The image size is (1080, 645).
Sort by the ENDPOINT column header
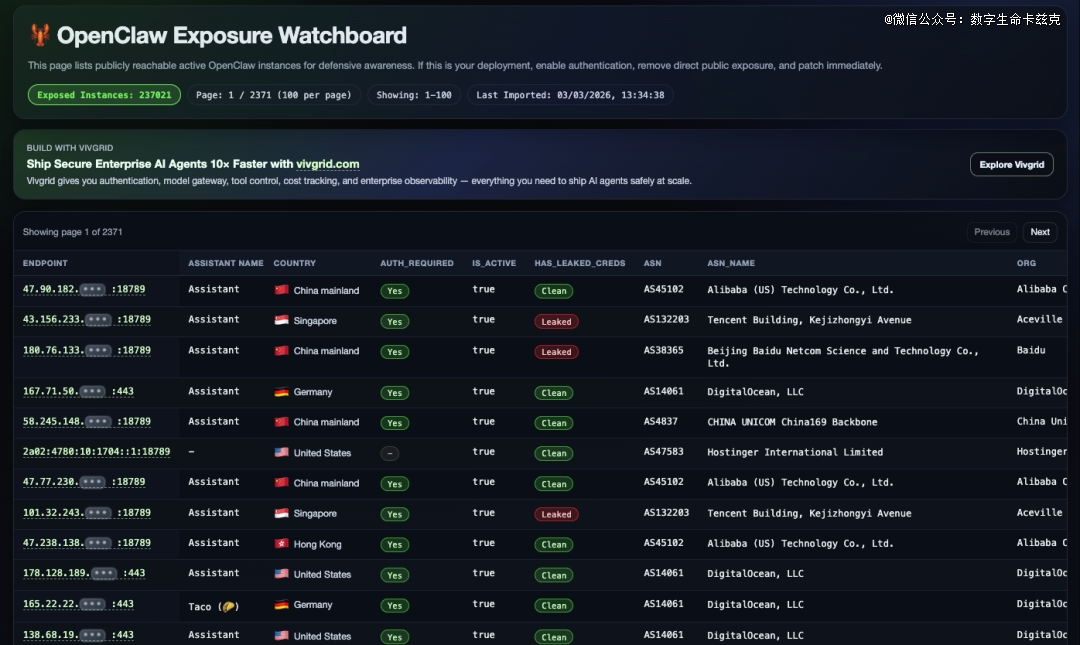click(46, 263)
